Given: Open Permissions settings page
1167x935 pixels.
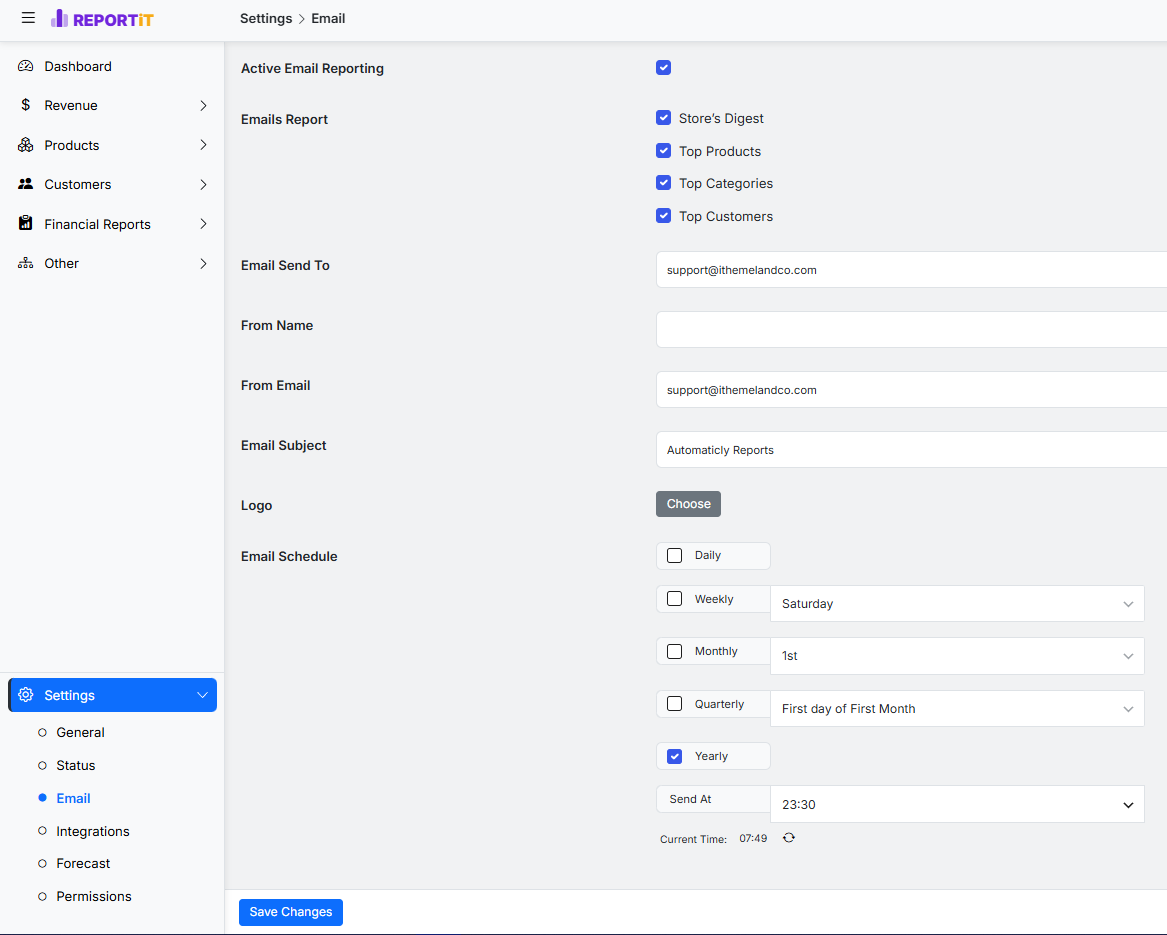Looking at the screenshot, I should pos(94,896).
